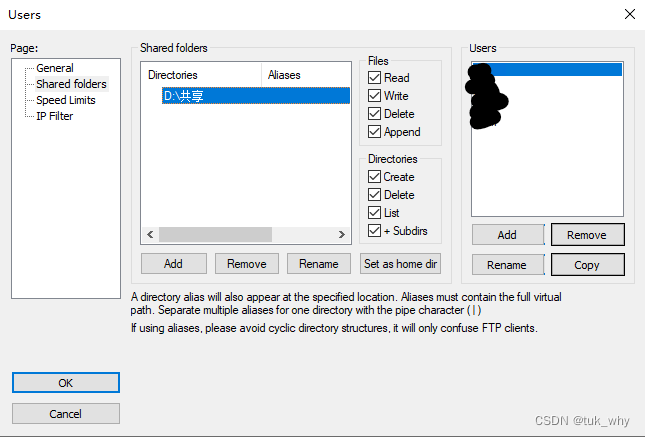Toggle the Create directories checkbox
This screenshot has height=437, width=645.
tap(375, 177)
